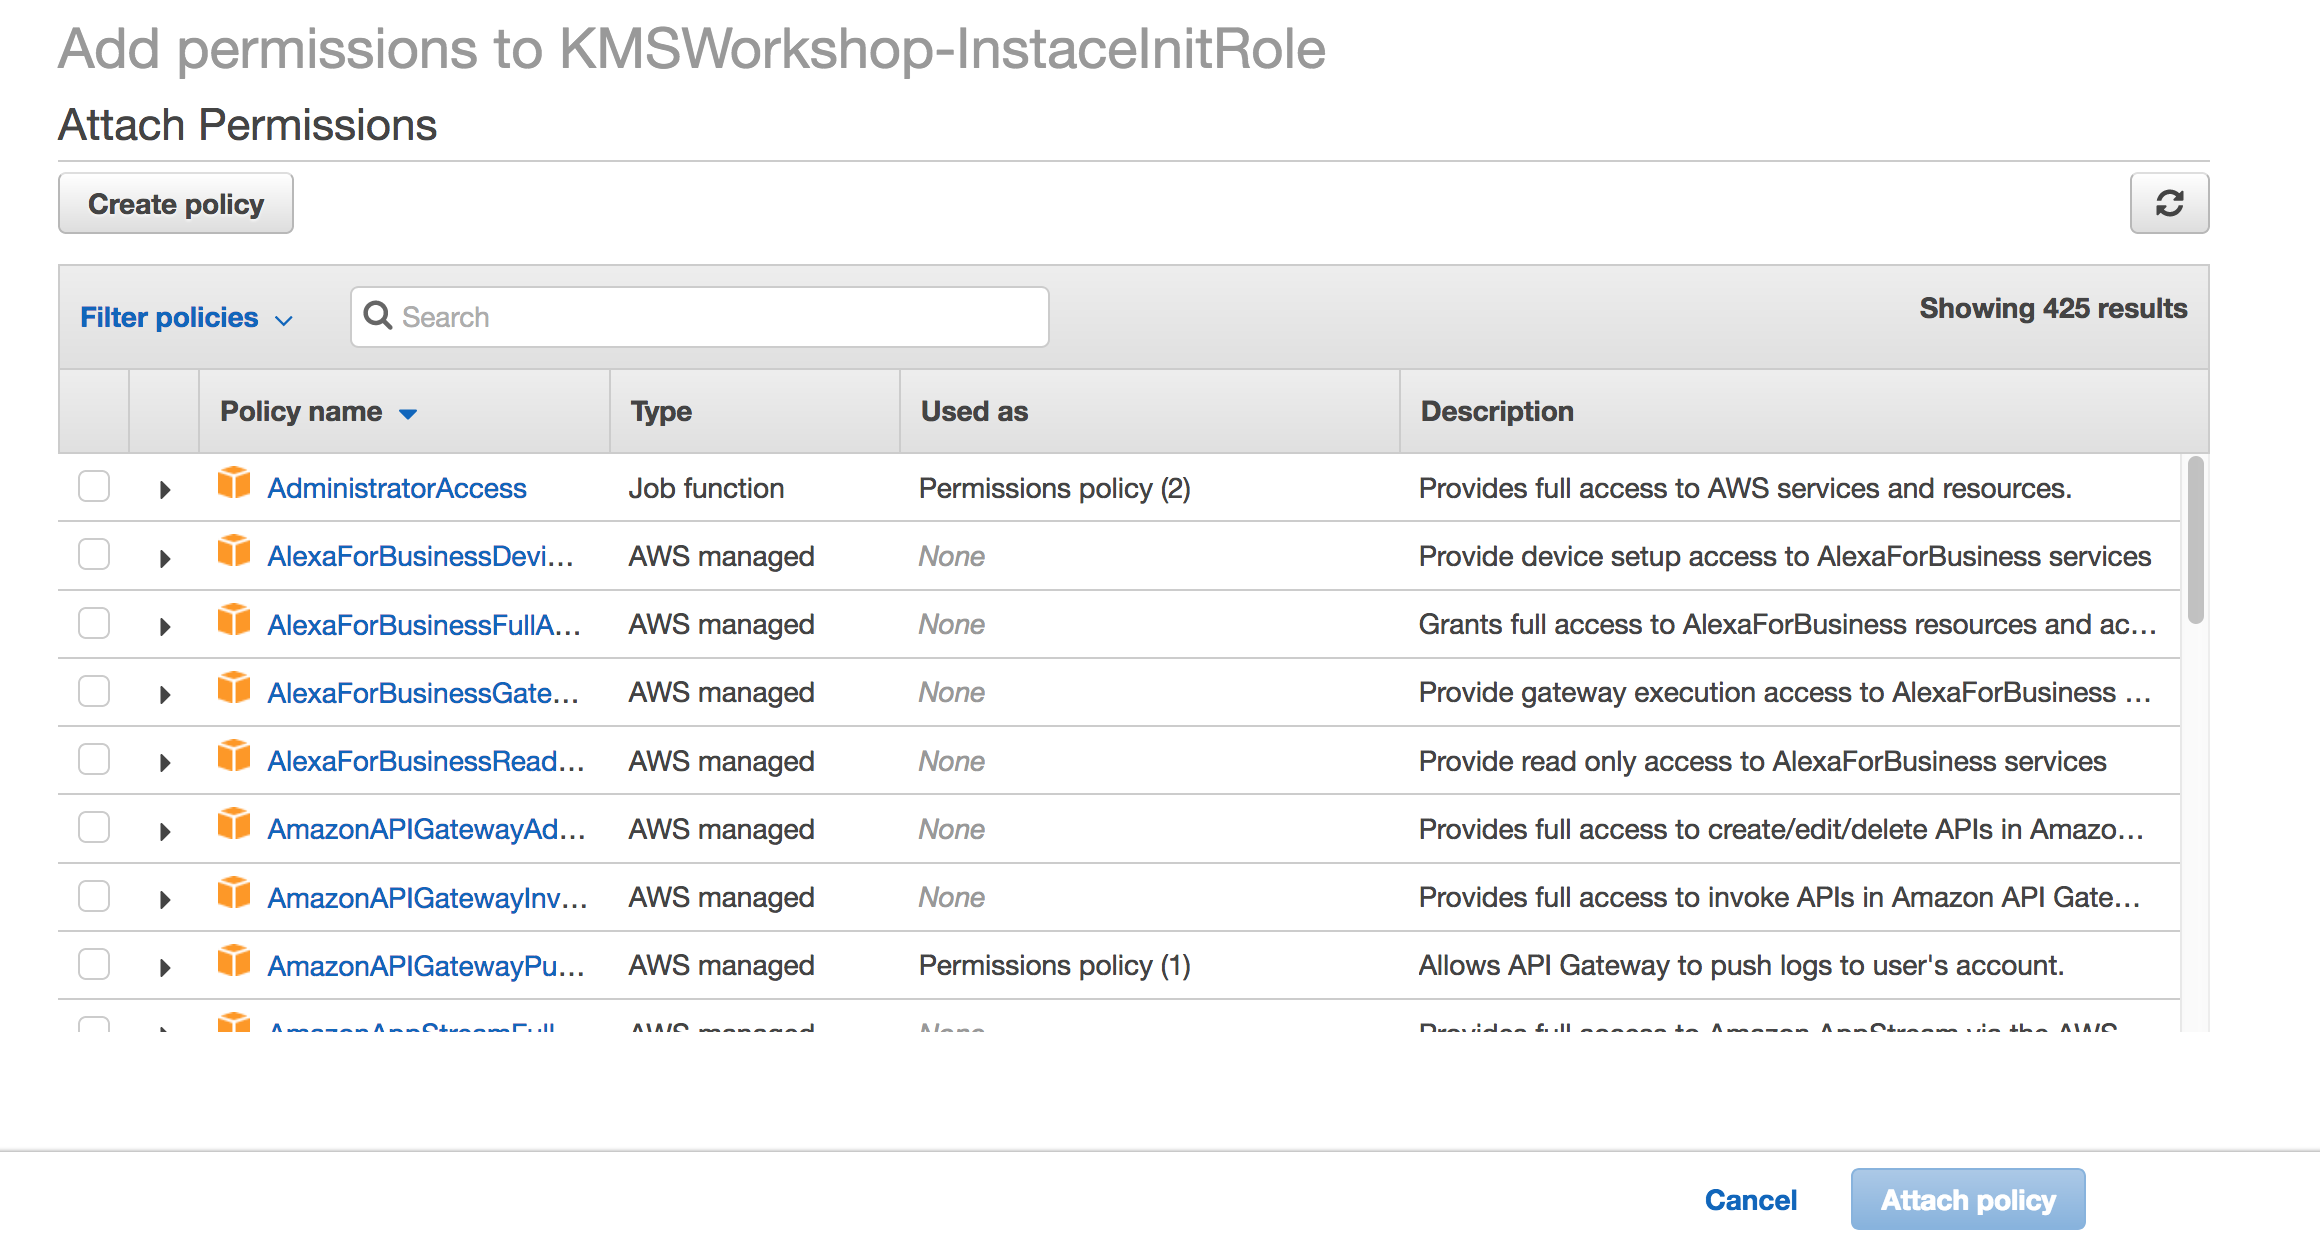This screenshot has height=1240, width=2320.
Task: Expand the AlexaForBusinessDevi... row details
Action: pyautogui.click(x=165, y=558)
